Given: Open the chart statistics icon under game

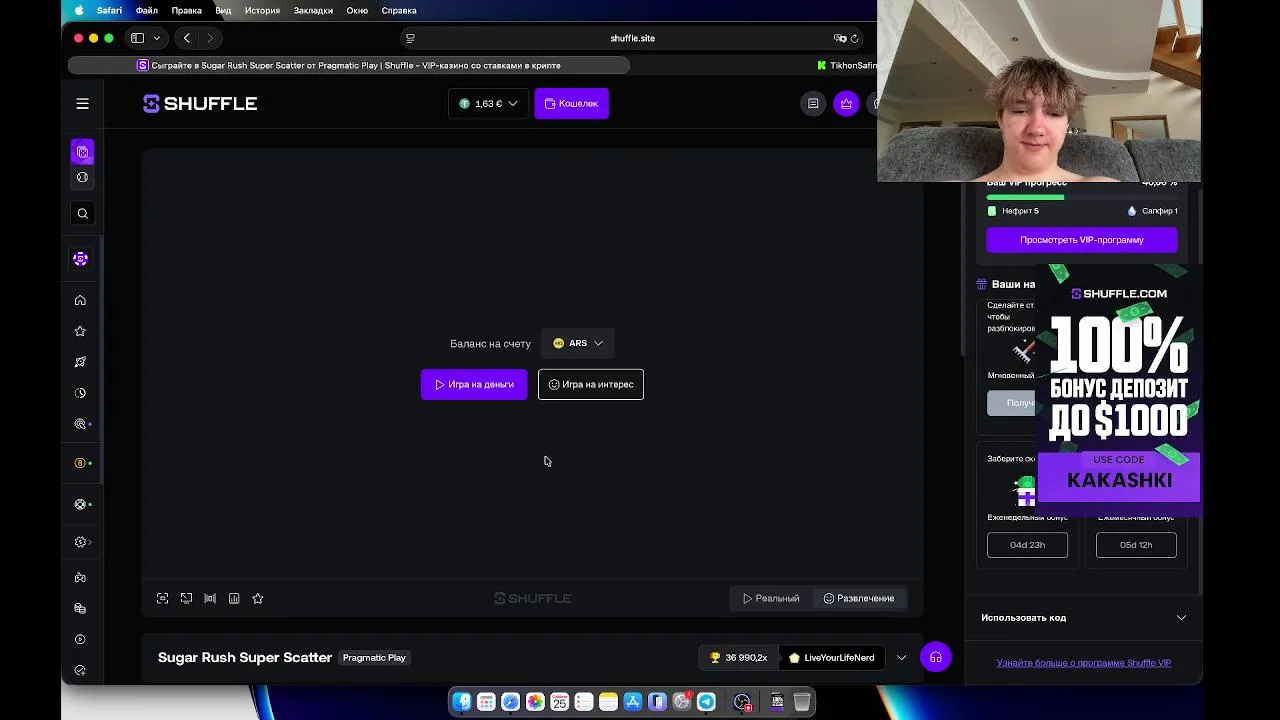Looking at the screenshot, I should pyautogui.click(x=234, y=599).
